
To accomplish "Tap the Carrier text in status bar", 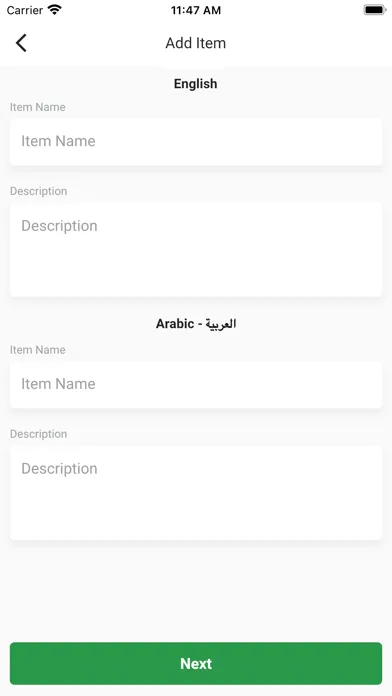I will coord(24,10).
